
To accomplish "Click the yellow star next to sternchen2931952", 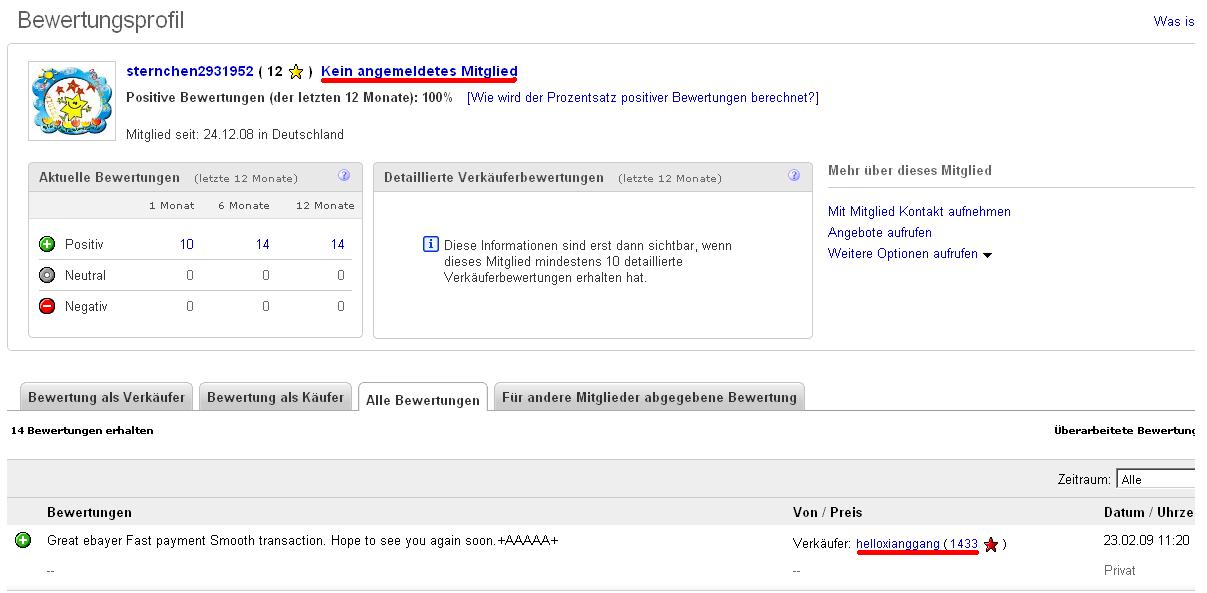I will [x=296, y=72].
